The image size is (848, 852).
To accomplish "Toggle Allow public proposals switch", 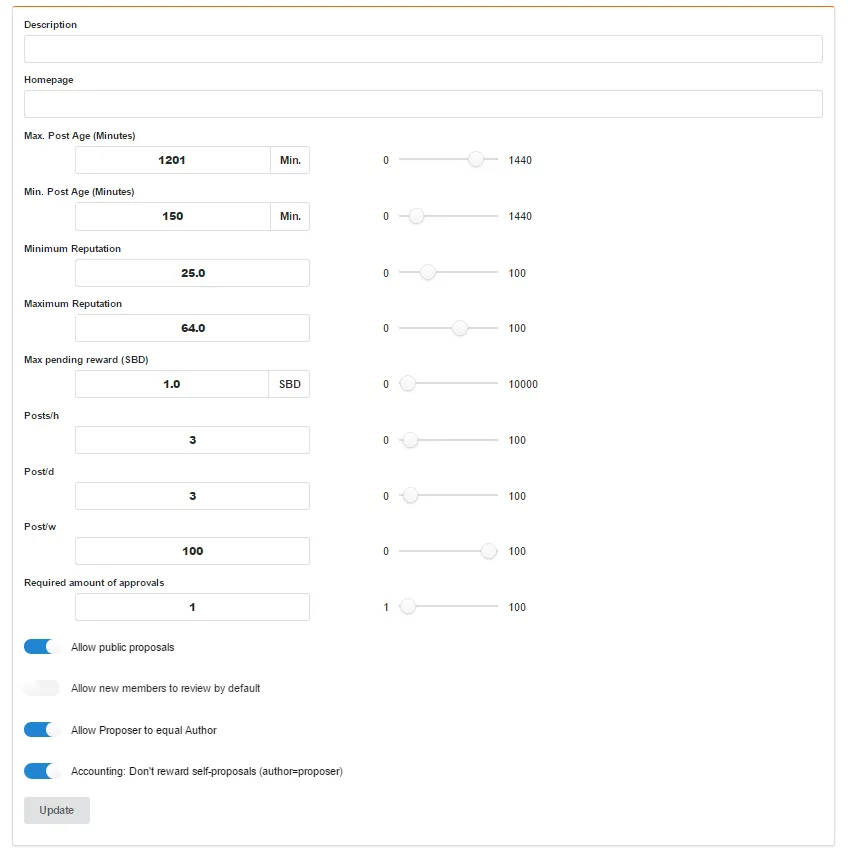I will click(42, 647).
